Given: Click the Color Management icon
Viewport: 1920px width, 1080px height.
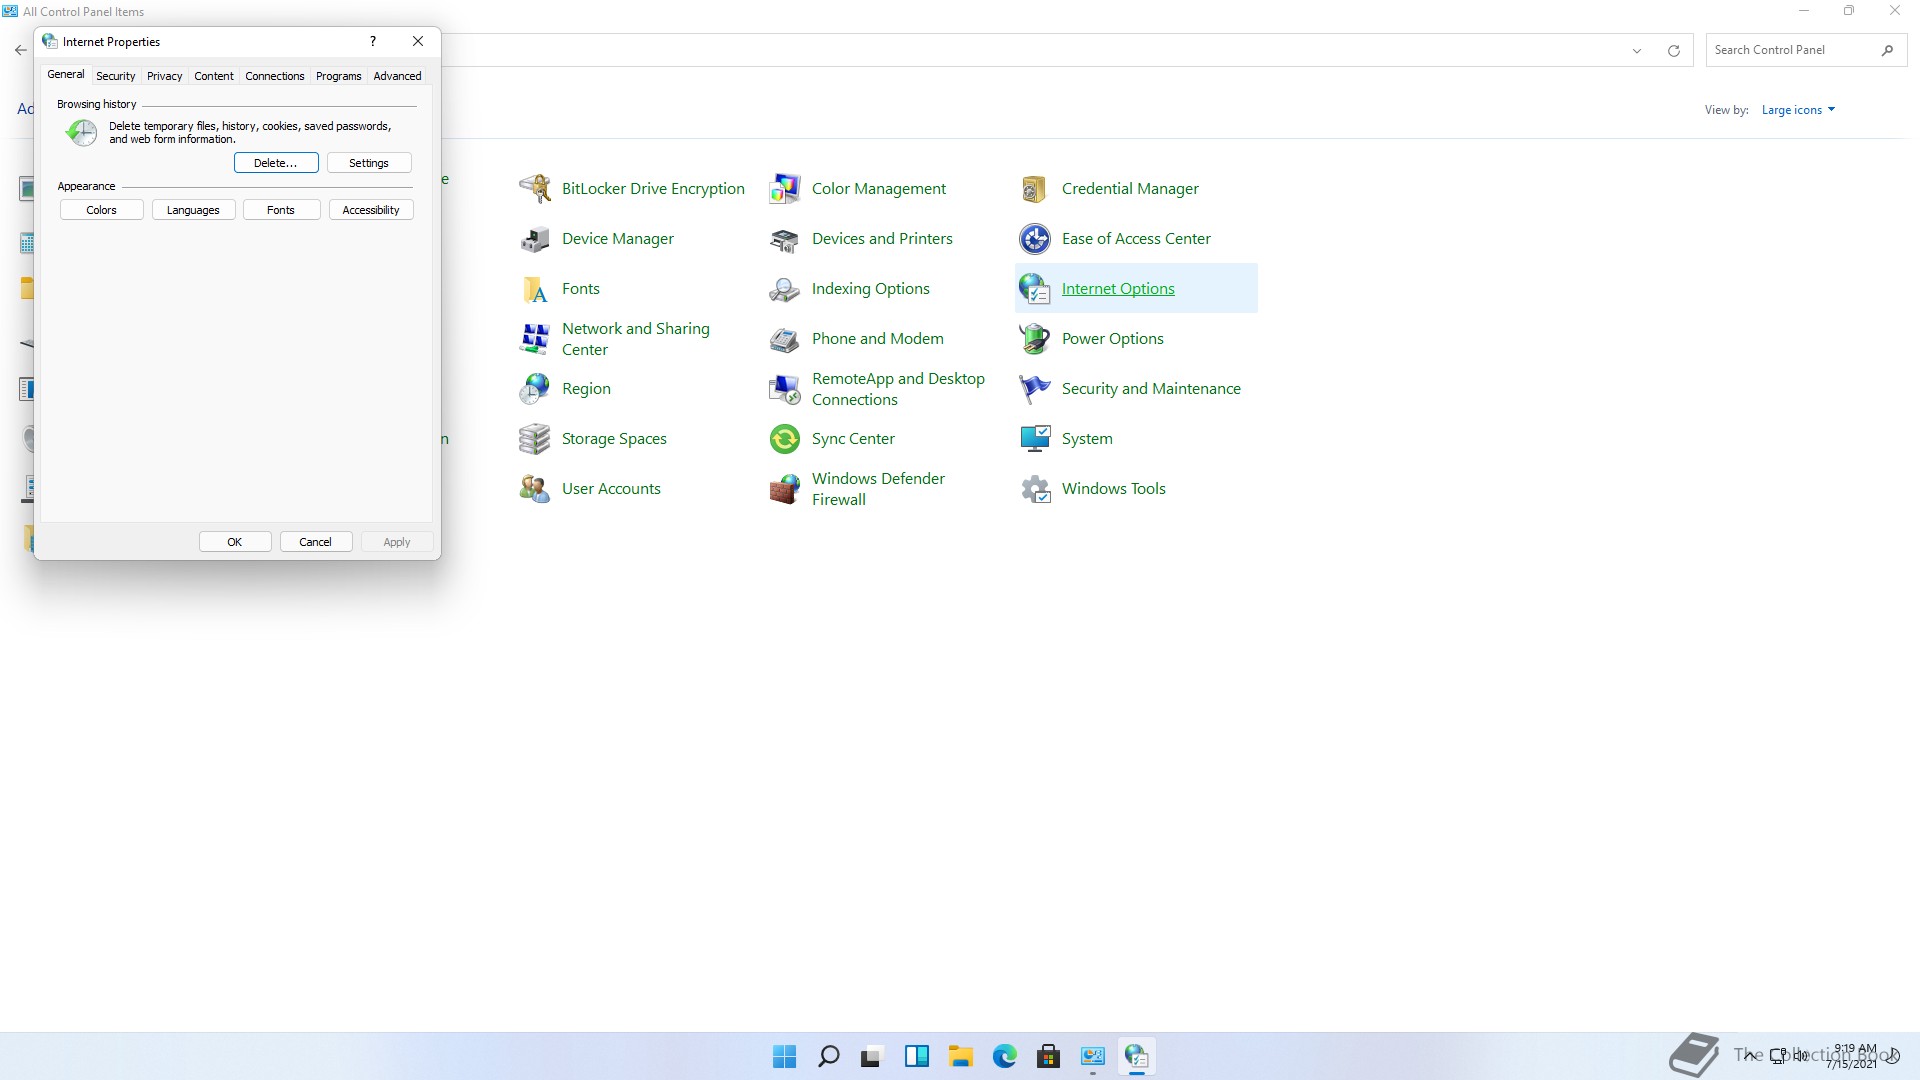Looking at the screenshot, I should tap(785, 188).
